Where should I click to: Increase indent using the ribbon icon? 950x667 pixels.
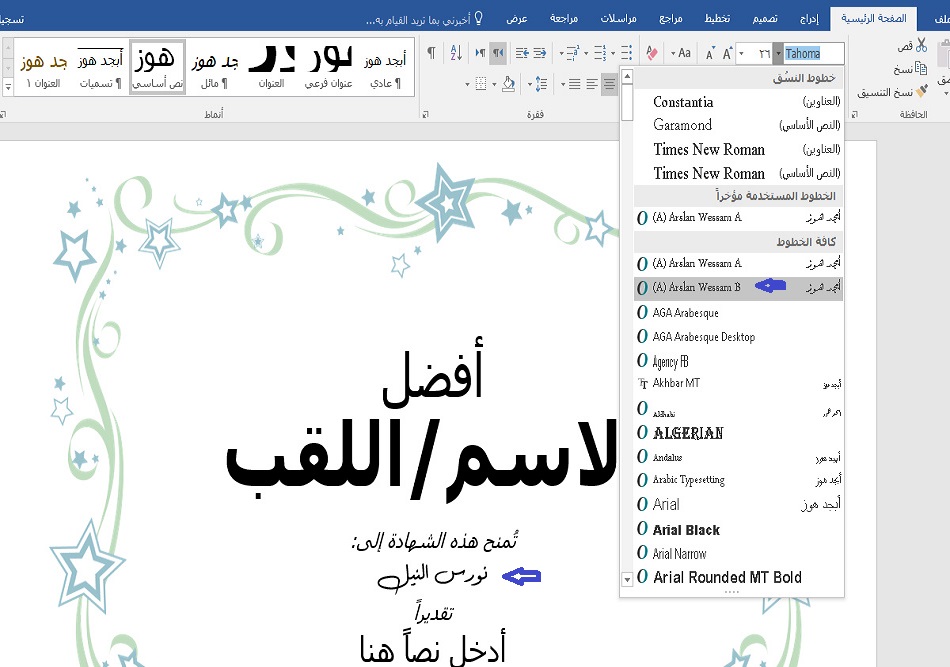point(521,53)
